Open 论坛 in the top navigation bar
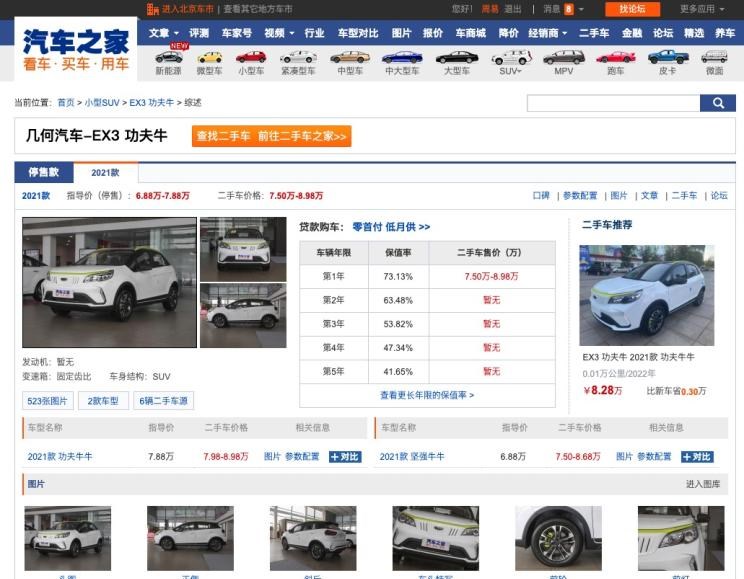Screen dimensions: 744x579 tap(663, 33)
